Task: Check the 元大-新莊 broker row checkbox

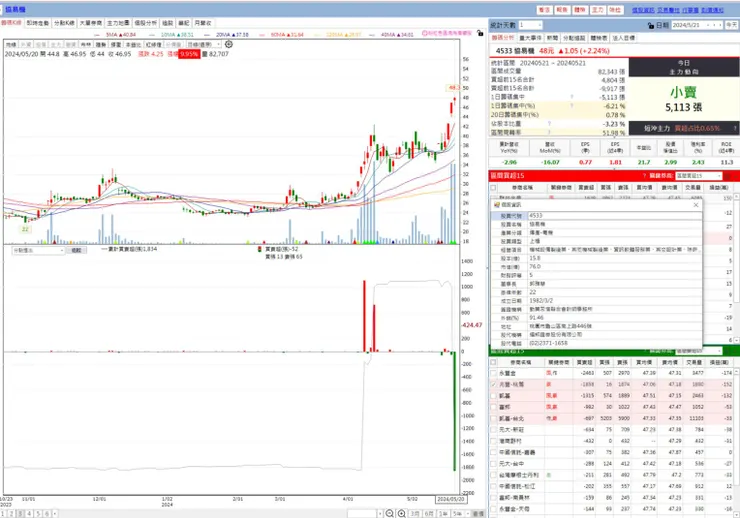Action: click(494, 430)
